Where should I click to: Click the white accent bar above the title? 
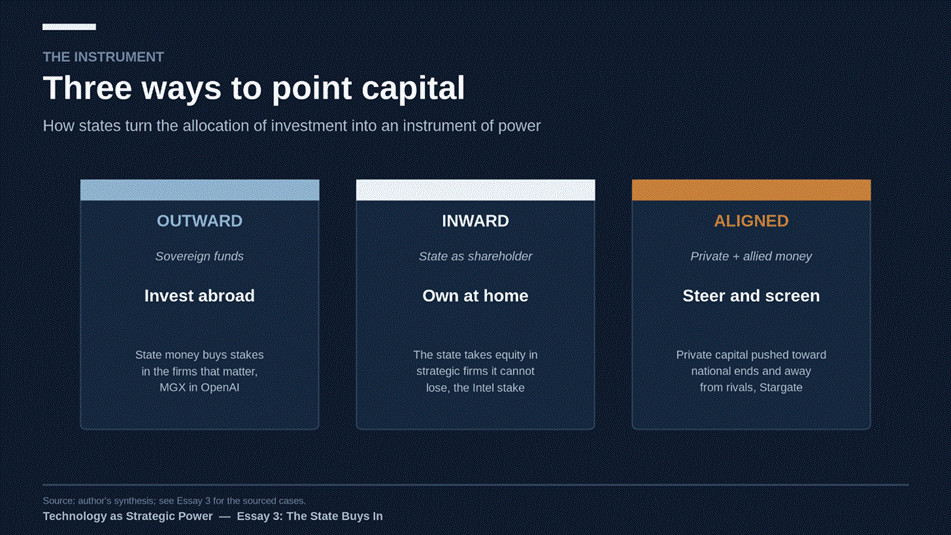69,27
